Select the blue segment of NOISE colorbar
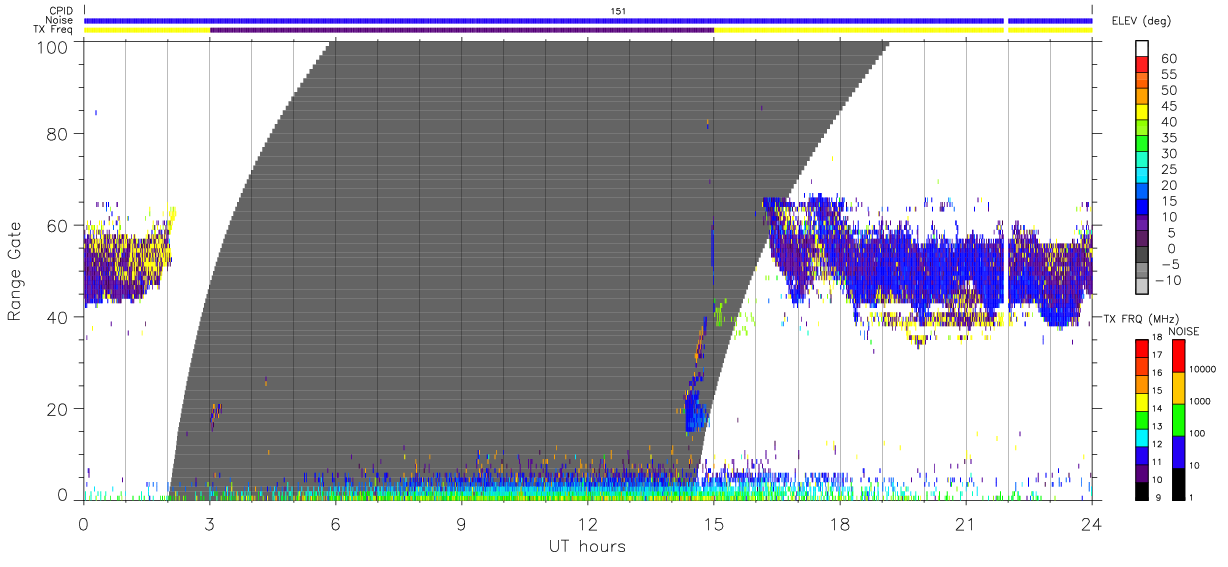This screenshot has width=1228, height=567. (1180, 452)
